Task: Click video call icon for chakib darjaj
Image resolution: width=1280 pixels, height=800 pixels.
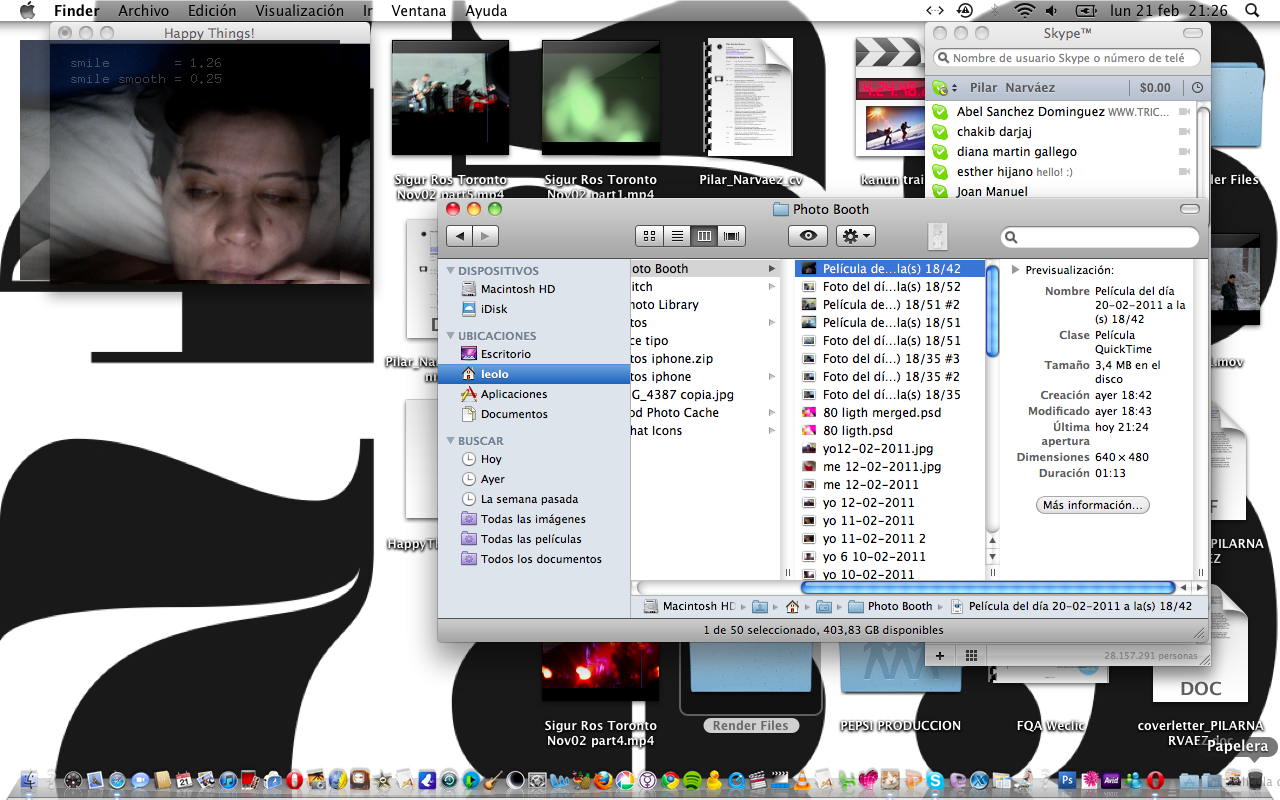Action: tap(1184, 132)
